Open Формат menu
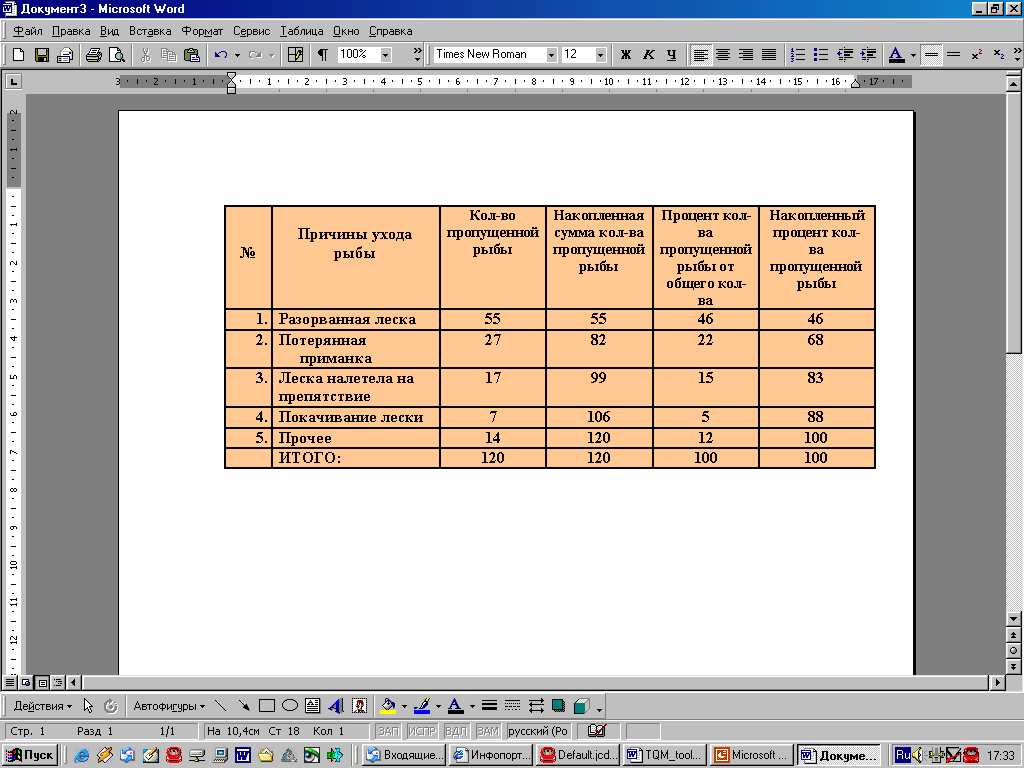The height and width of the screenshot is (768, 1024). pos(202,31)
